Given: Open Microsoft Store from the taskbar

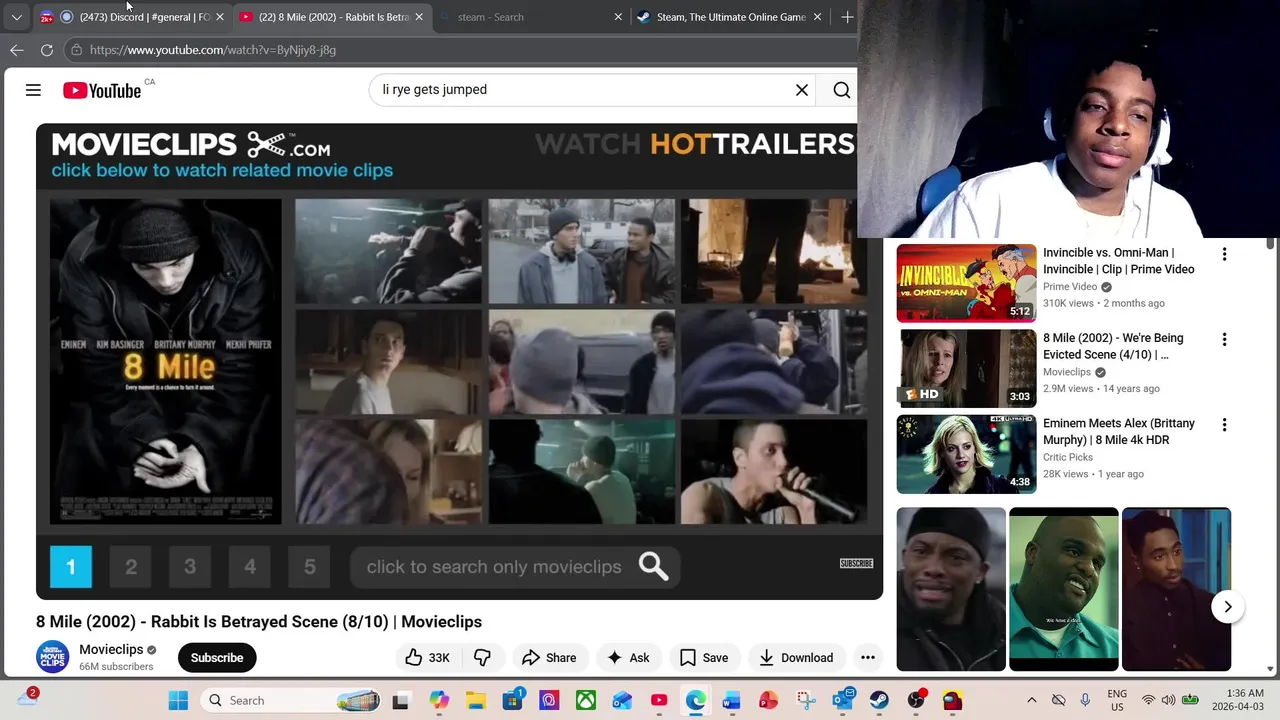Looking at the screenshot, I should pyautogui.click(x=513, y=700).
